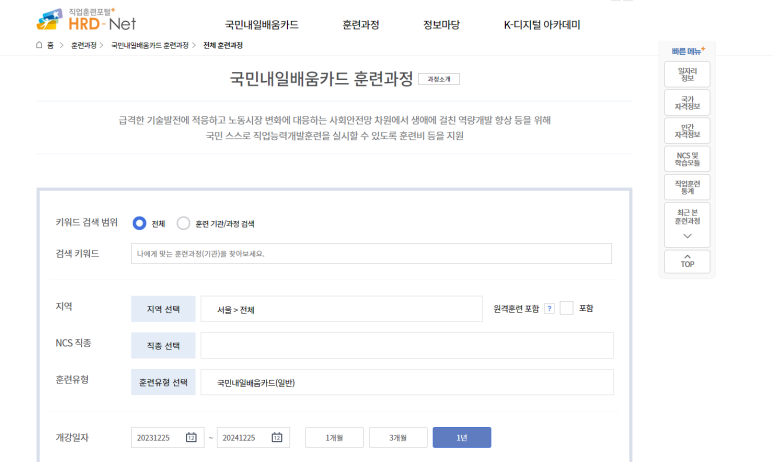Image resolution: width=773 pixels, height=462 pixels.
Task: Click the region field showing 서울 > 전체
Action: 342,309
